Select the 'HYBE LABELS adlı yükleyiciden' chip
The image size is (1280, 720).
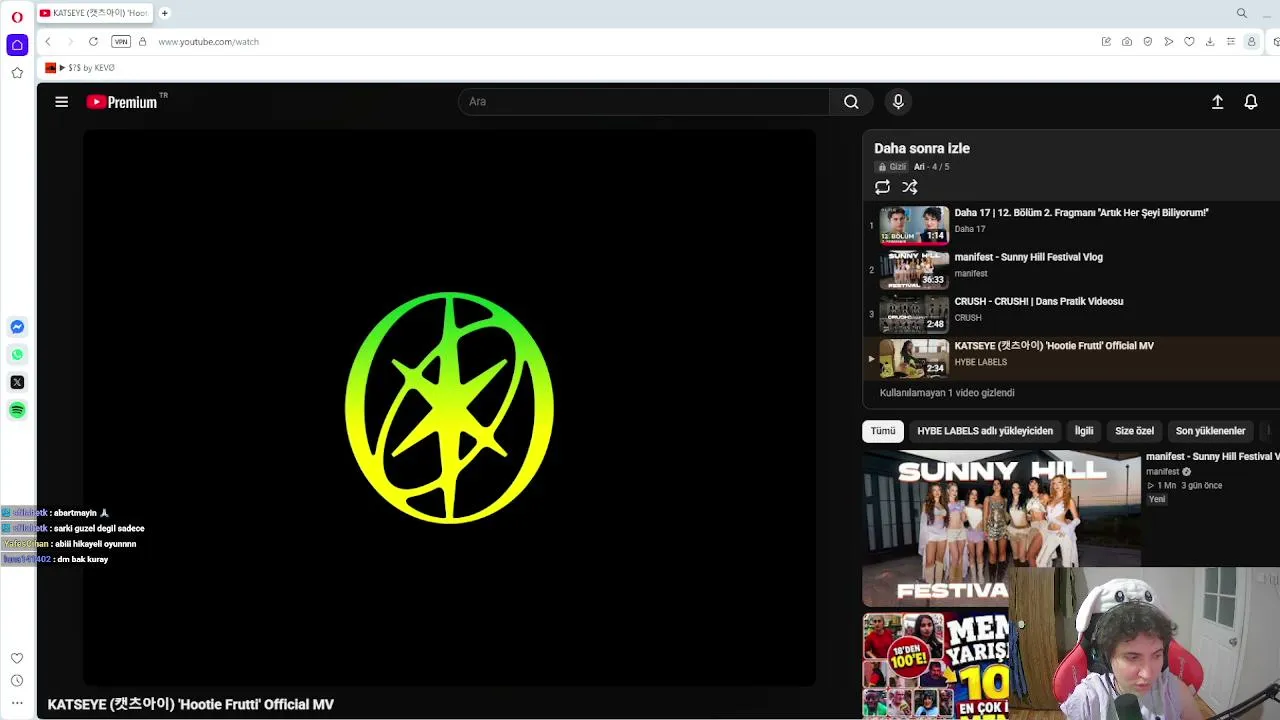pos(985,431)
